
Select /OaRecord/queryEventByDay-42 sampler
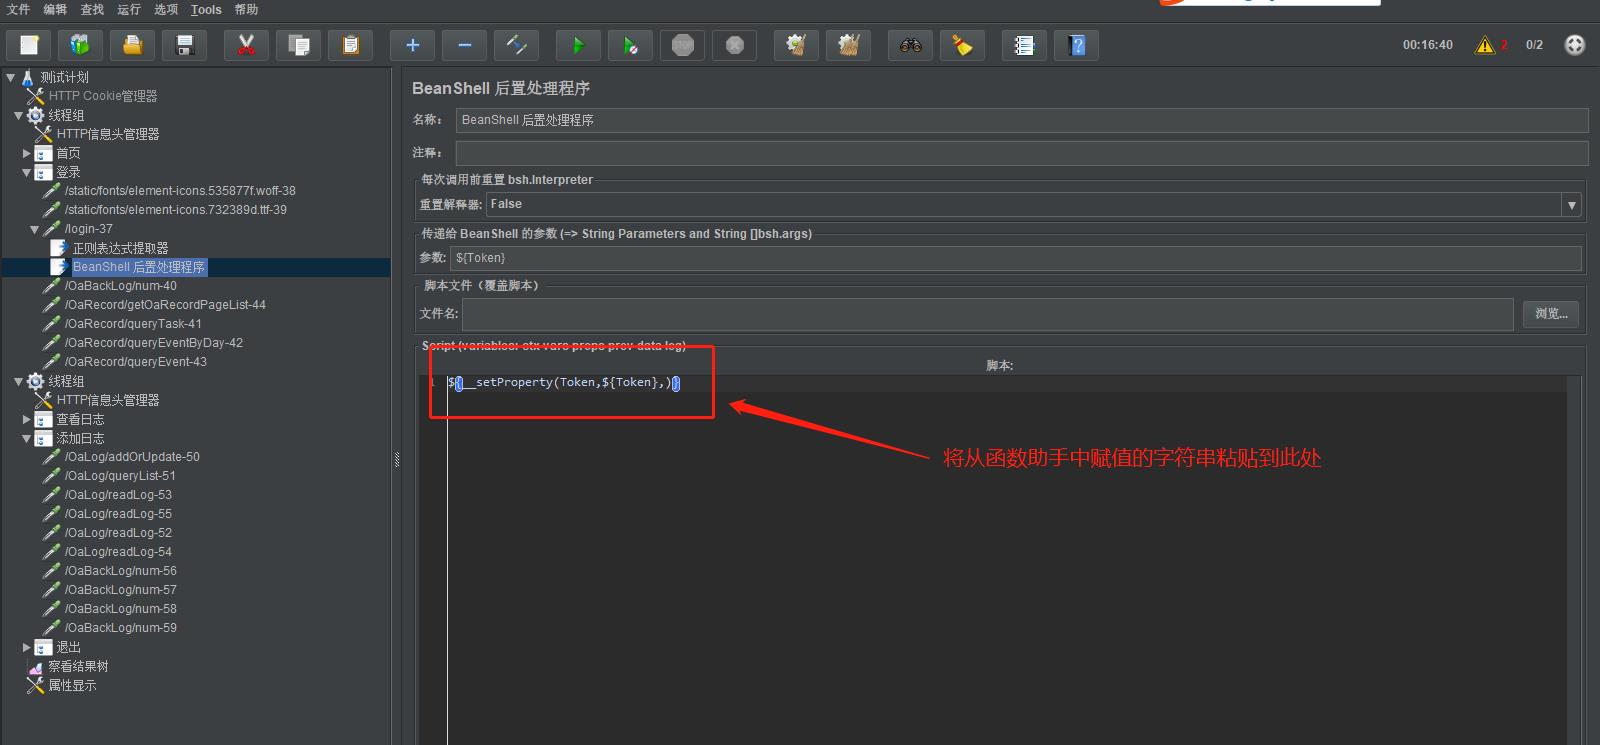153,343
